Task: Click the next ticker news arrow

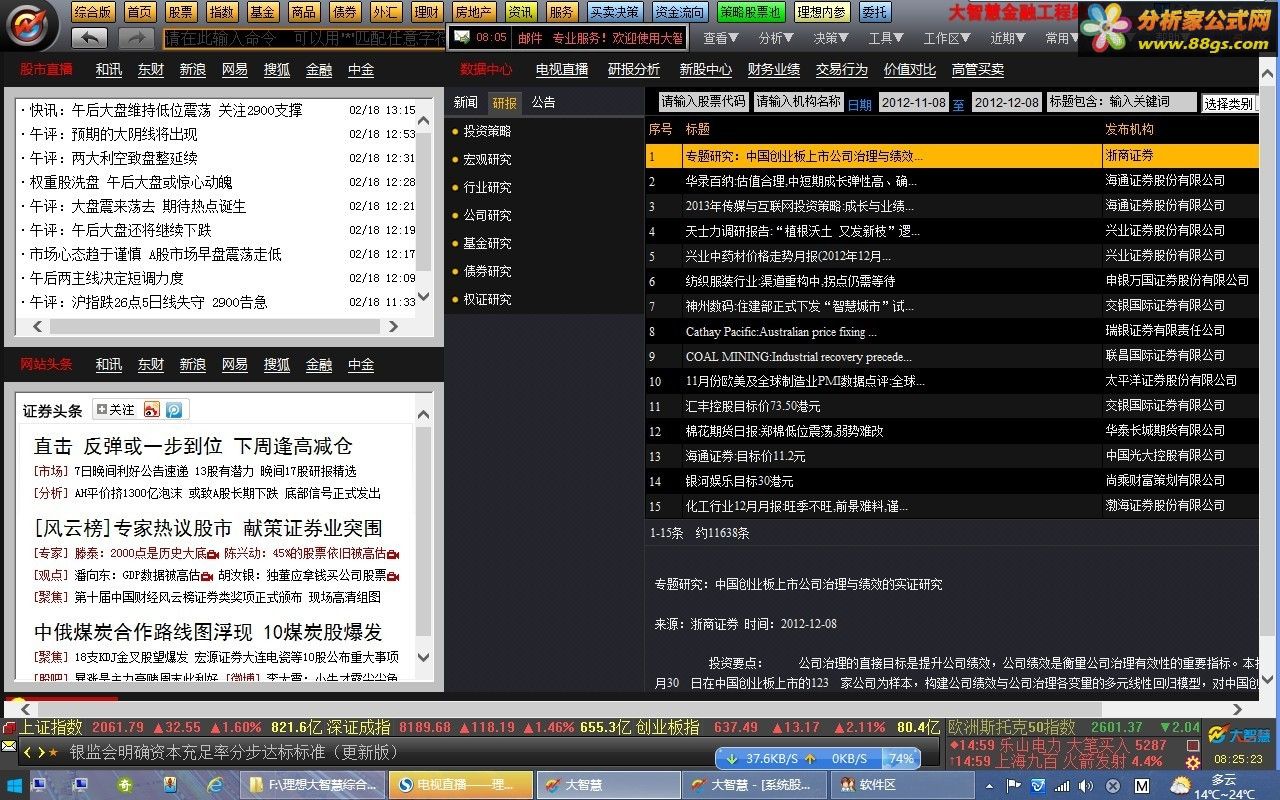Action: coord(40,751)
